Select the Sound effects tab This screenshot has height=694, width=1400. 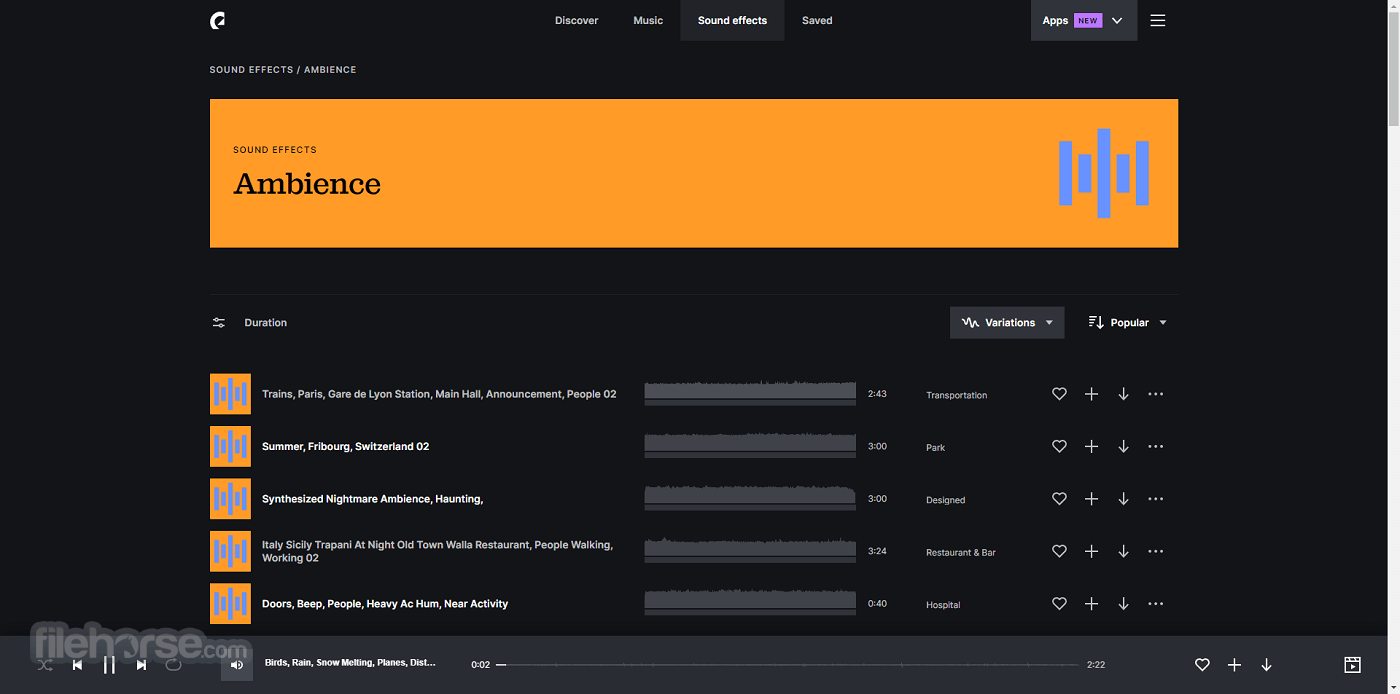point(732,20)
